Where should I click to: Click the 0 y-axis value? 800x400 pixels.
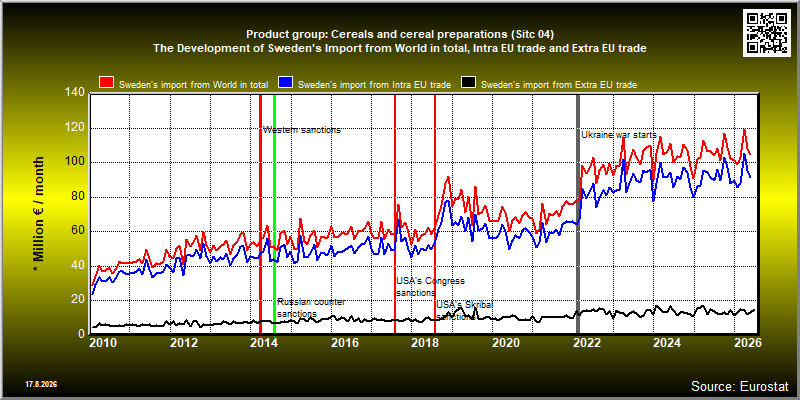(81, 335)
